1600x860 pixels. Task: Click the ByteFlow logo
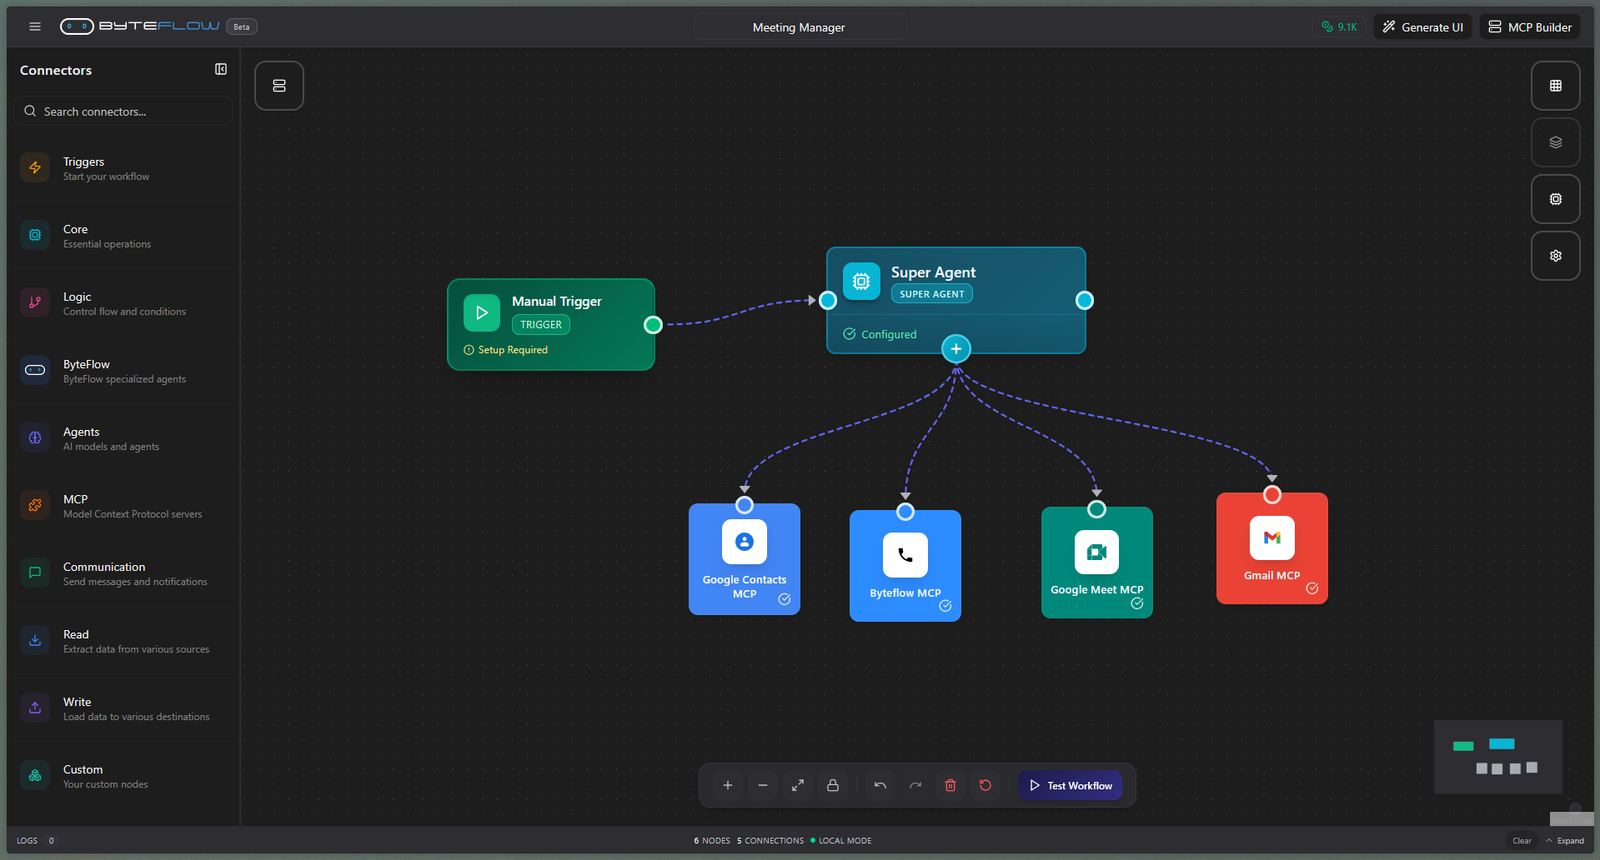point(140,27)
